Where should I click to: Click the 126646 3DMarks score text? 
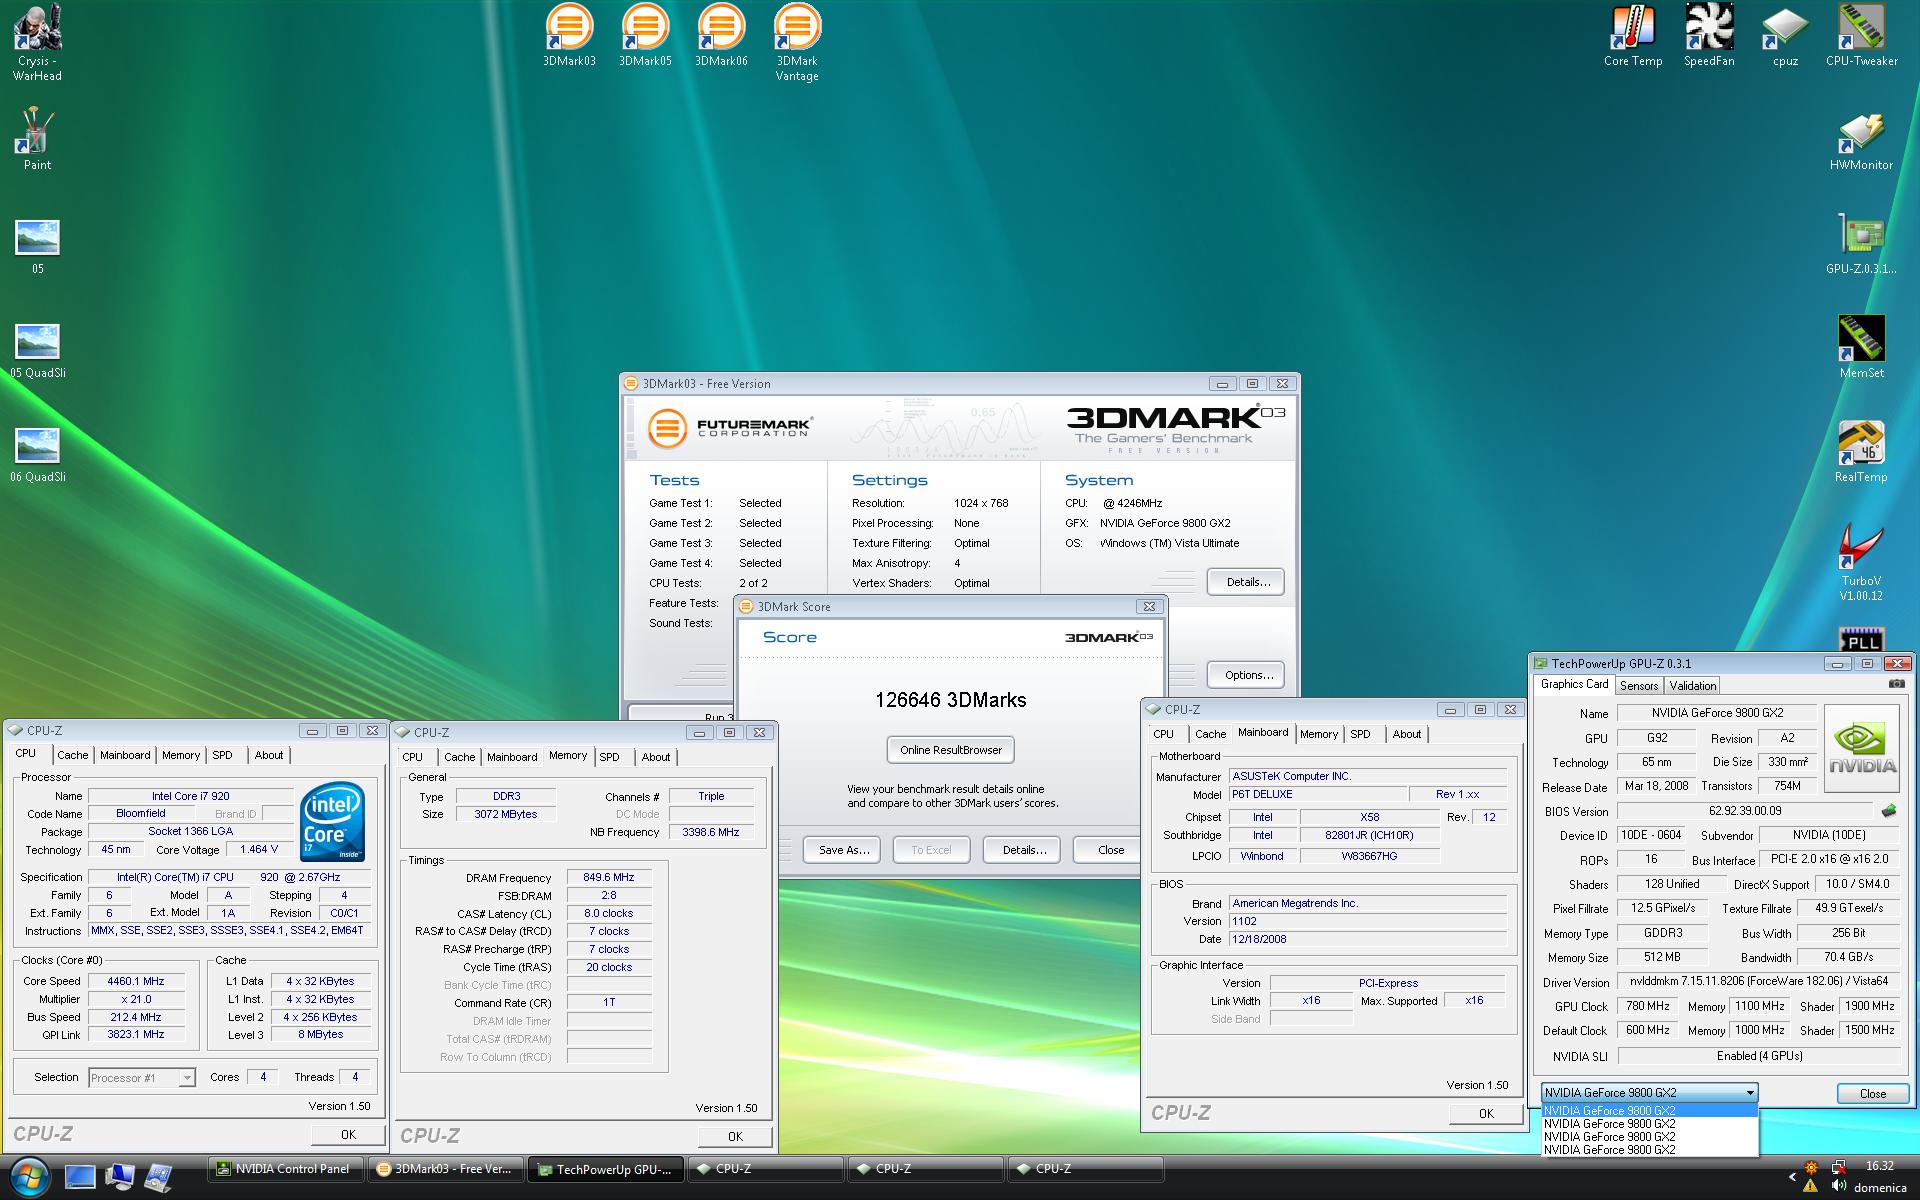tap(950, 700)
